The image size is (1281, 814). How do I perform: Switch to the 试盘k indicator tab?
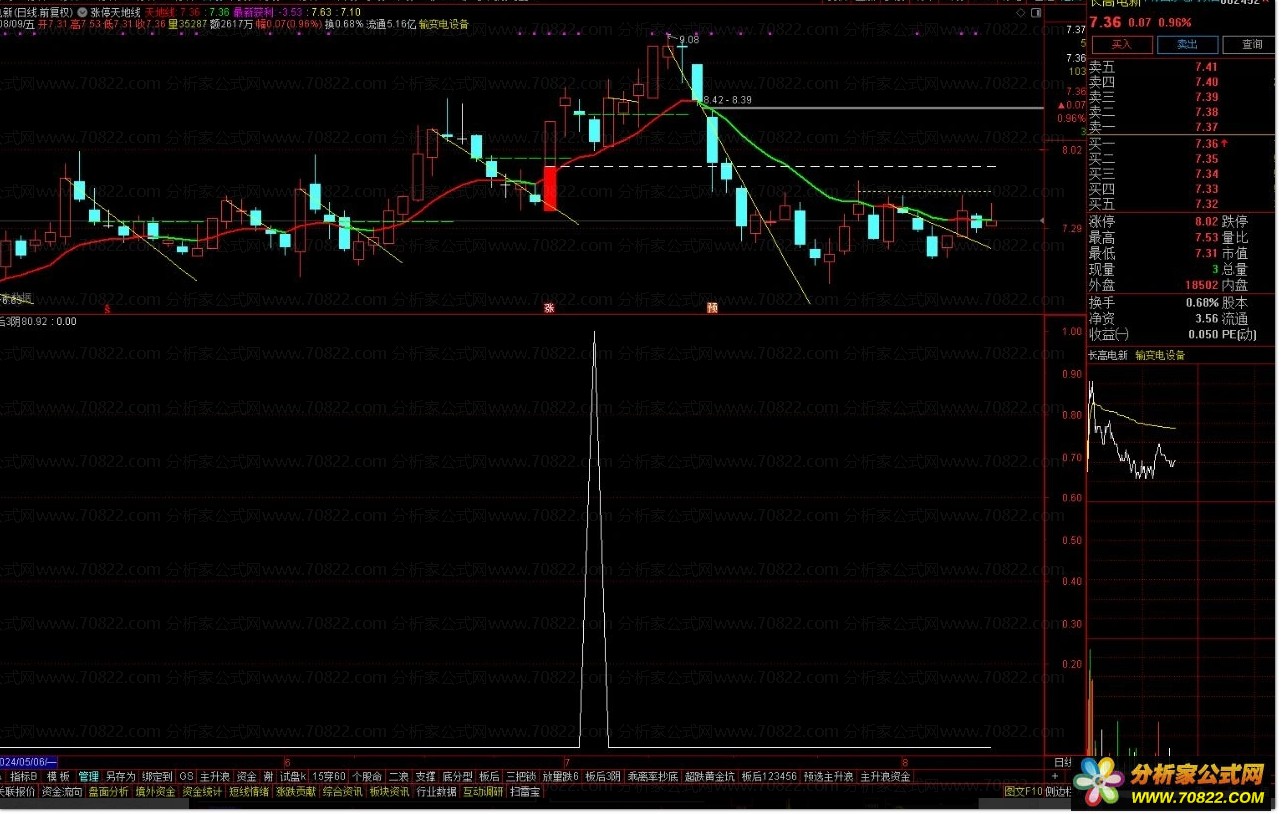point(293,776)
